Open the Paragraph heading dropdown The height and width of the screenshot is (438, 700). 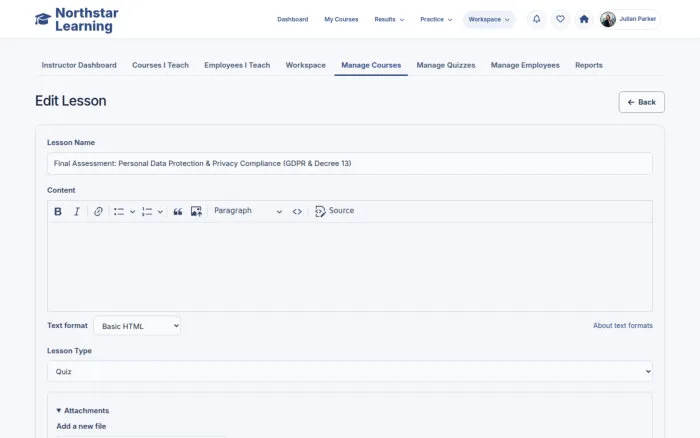pos(248,211)
